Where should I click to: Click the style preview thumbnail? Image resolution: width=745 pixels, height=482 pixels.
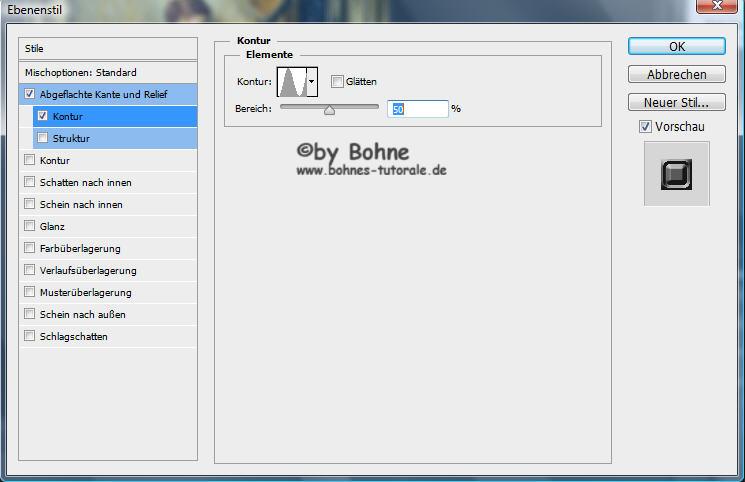677,174
